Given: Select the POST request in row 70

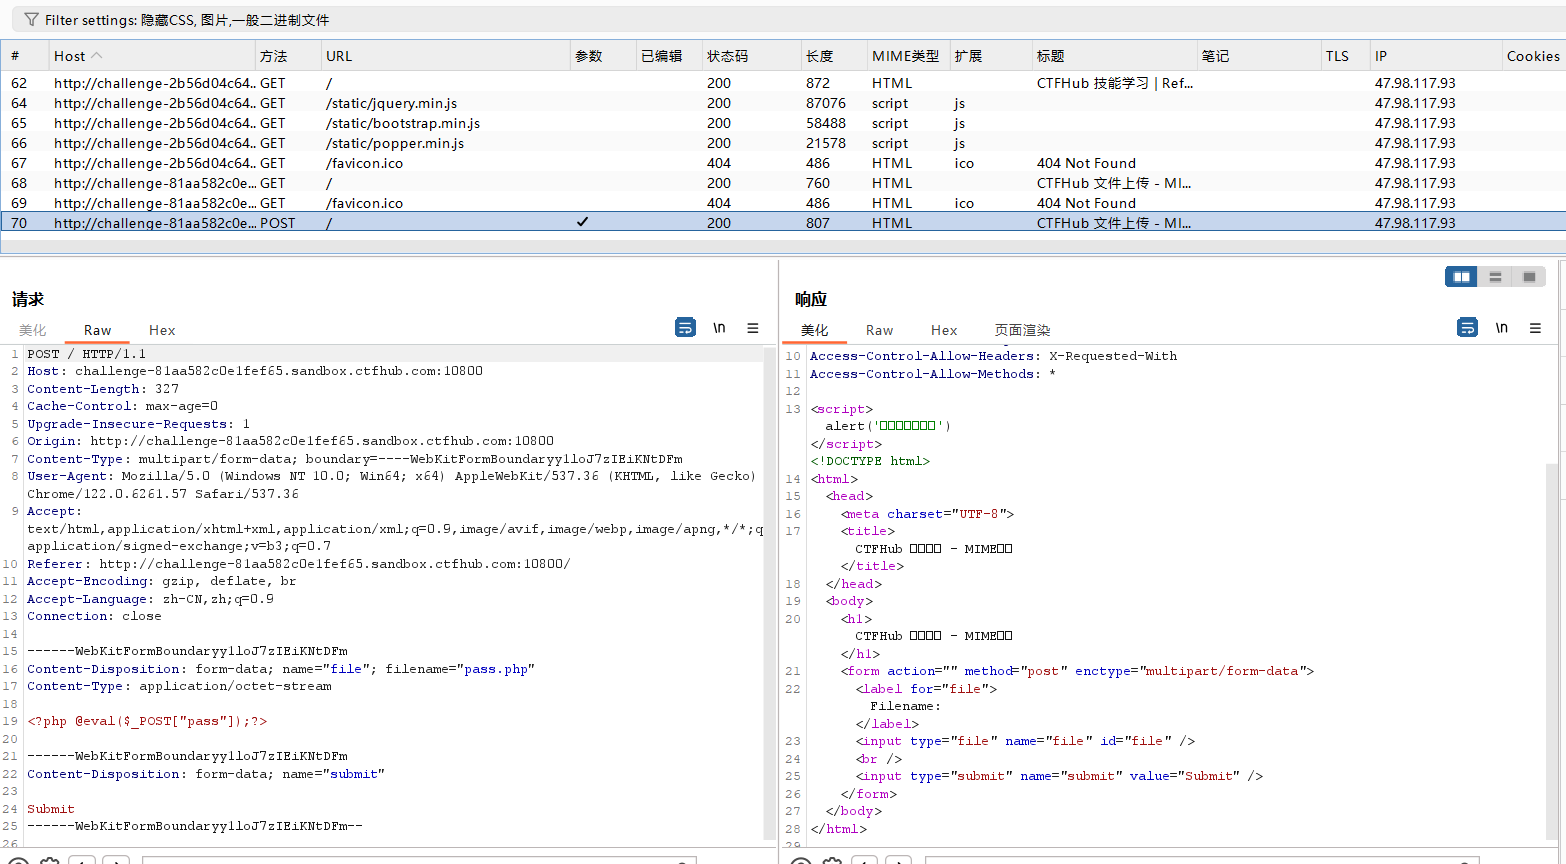Looking at the screenshot, I should point(783,222).
